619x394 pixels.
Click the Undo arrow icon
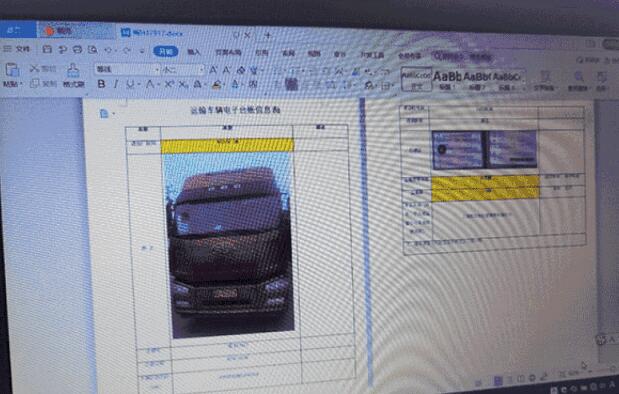point(108,50)
